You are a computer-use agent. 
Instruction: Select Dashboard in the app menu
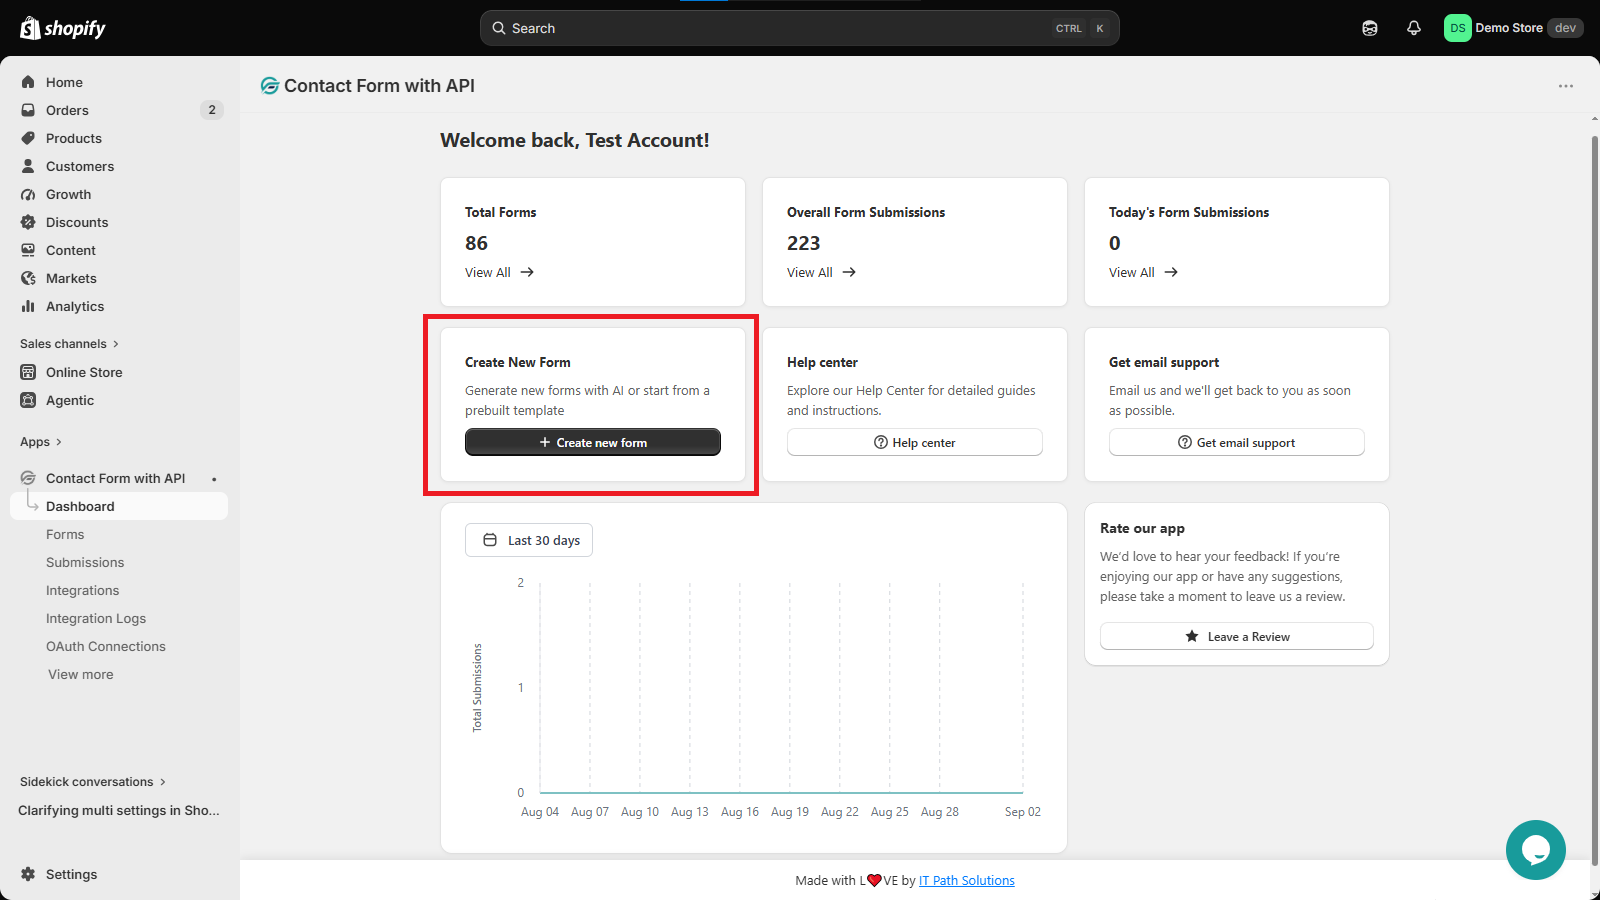click(119, 506)
